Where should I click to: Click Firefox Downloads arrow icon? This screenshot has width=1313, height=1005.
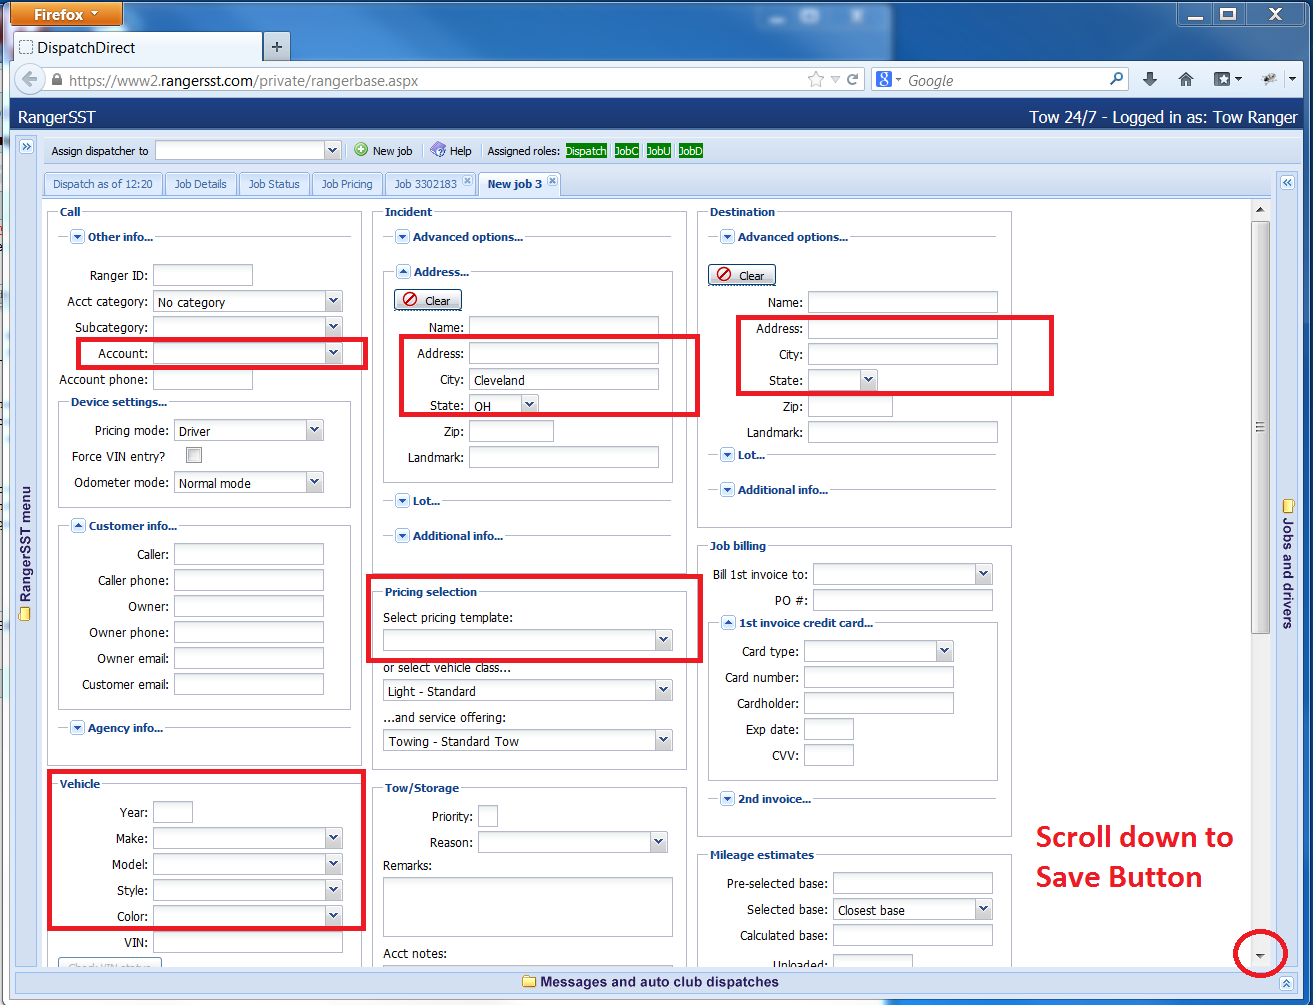1150,80
